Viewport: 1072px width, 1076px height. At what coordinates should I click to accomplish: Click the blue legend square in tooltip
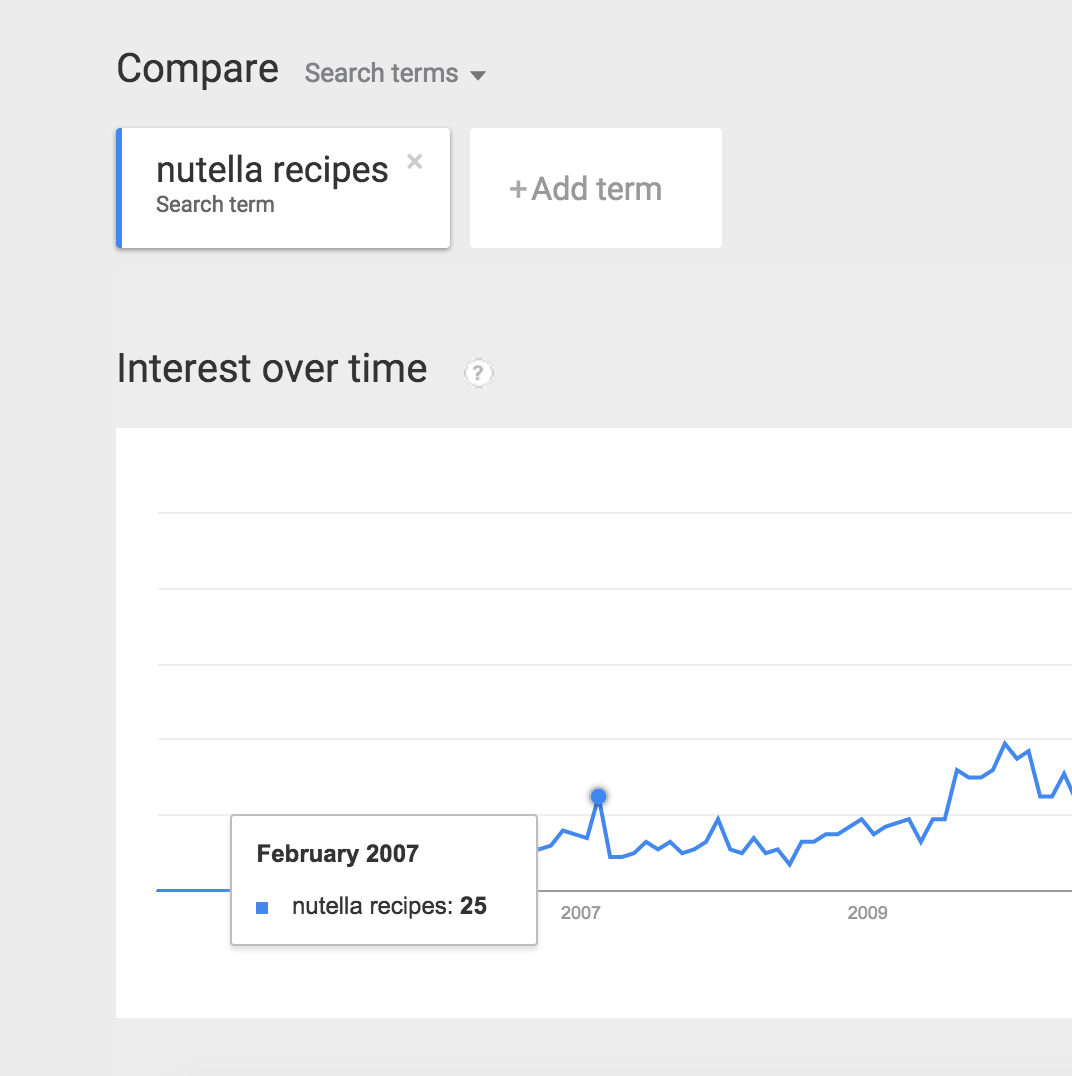pyautogui.click(x=262, y=908)
